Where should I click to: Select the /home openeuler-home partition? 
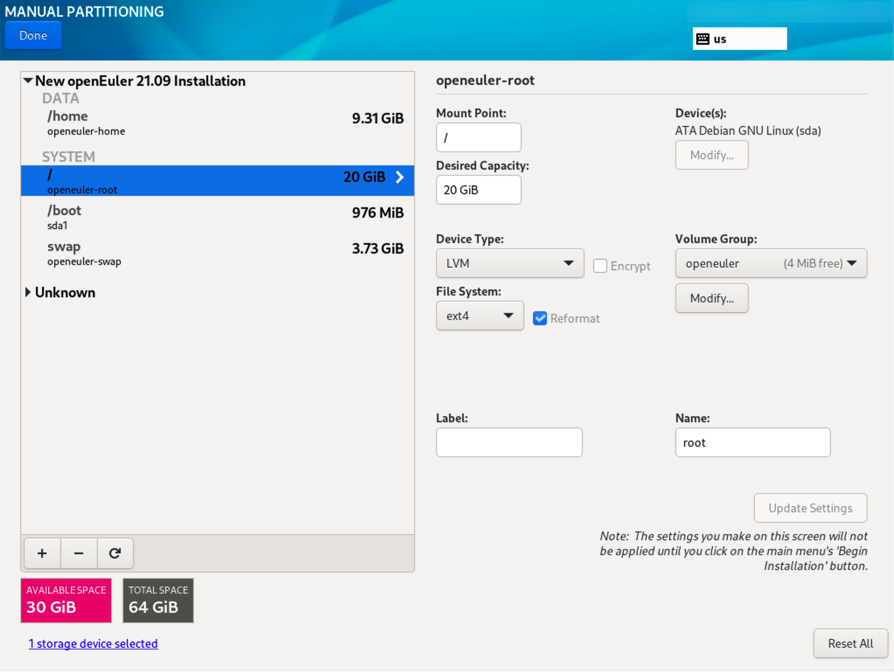point(217,123)
